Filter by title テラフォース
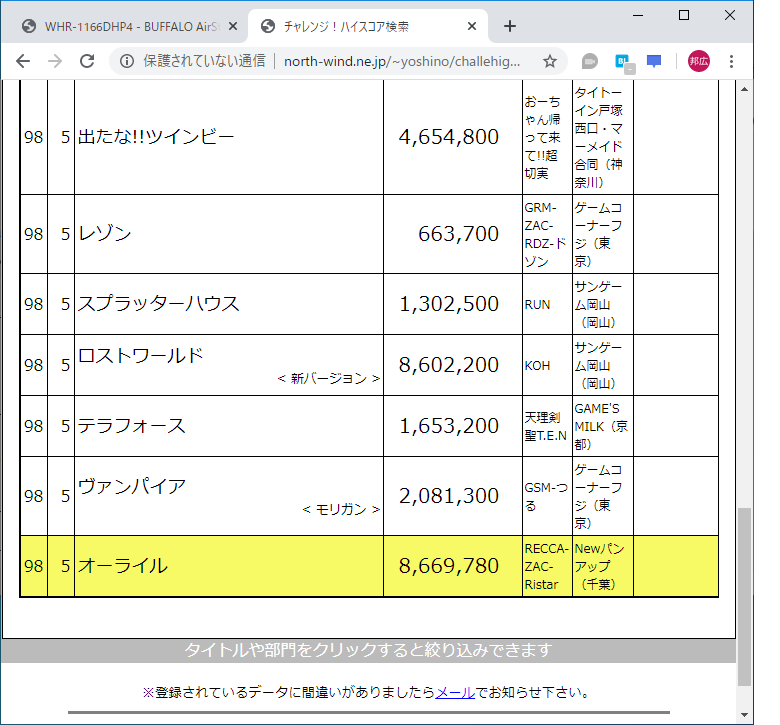 click(132, 426)
